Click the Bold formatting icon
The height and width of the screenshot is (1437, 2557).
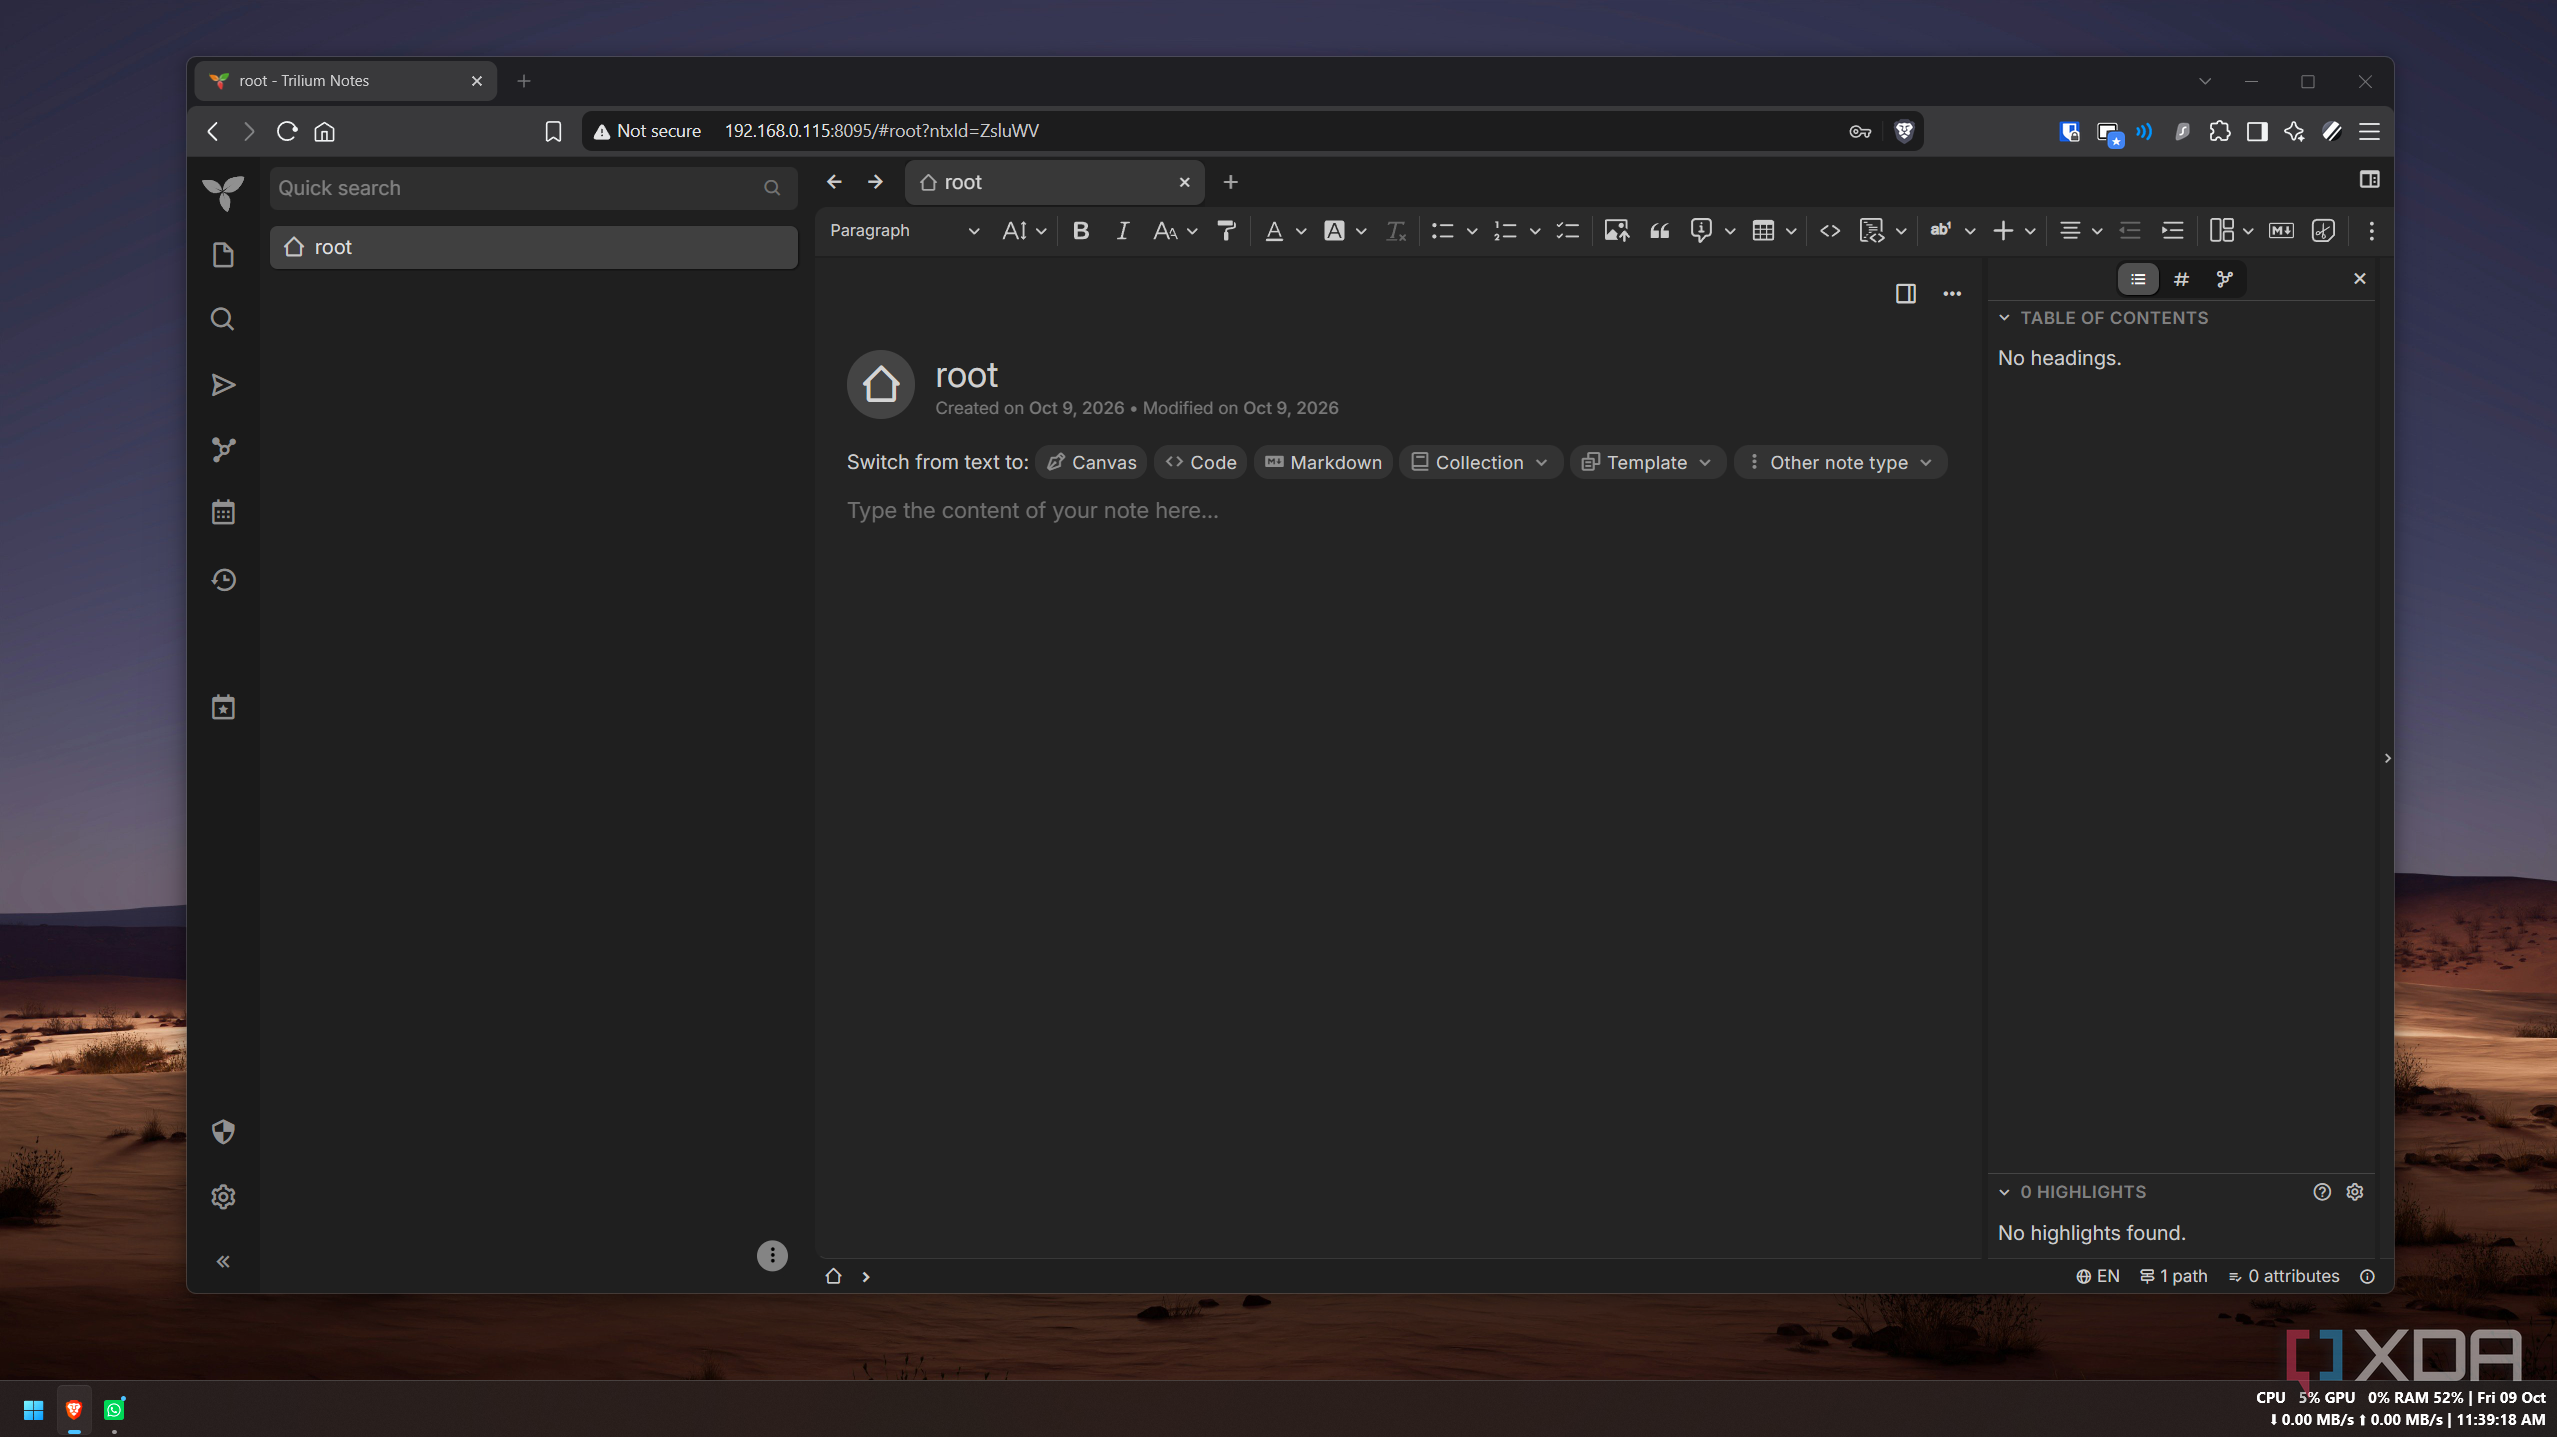pos(1080,231)
